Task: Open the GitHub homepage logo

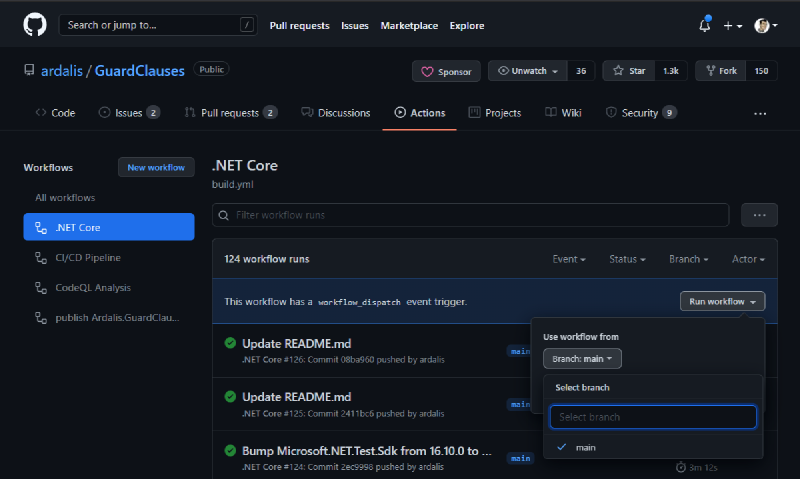Action: coord(35,25)
